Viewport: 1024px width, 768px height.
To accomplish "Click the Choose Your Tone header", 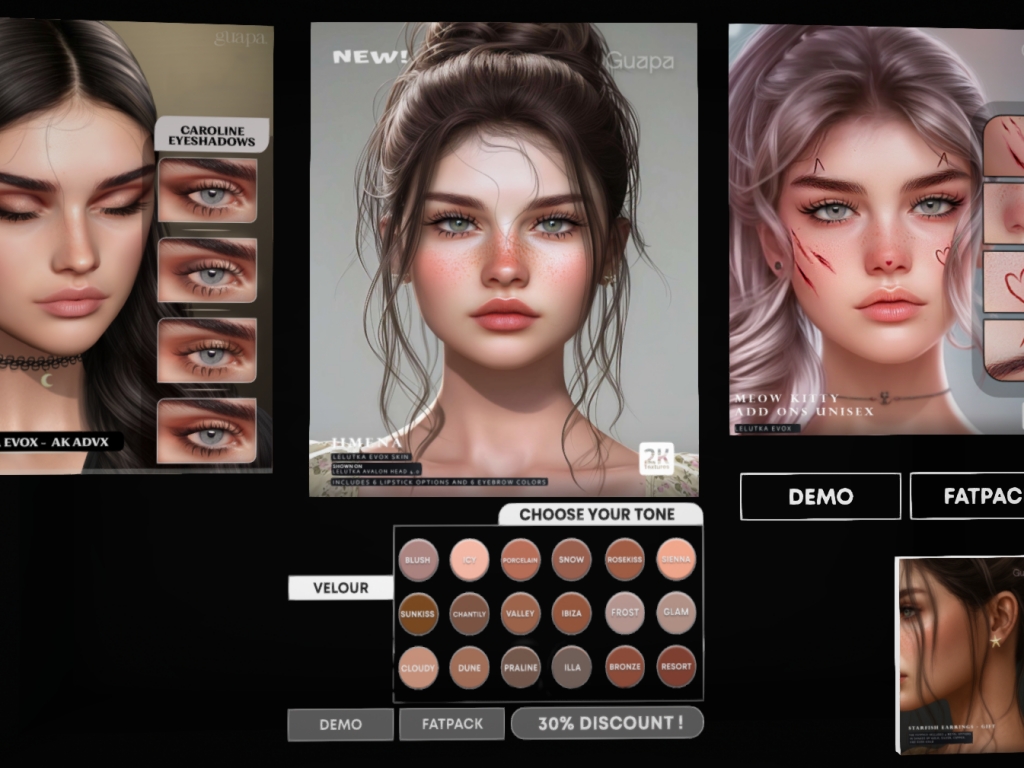I will (600, 515).
